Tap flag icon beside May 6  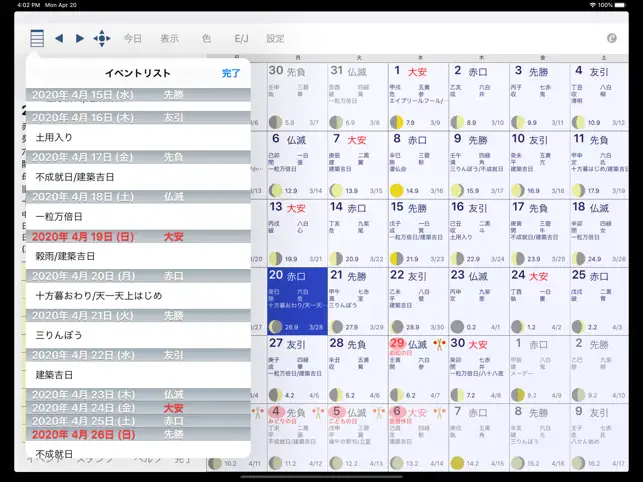pyautogui.click(x=440, y=412)
